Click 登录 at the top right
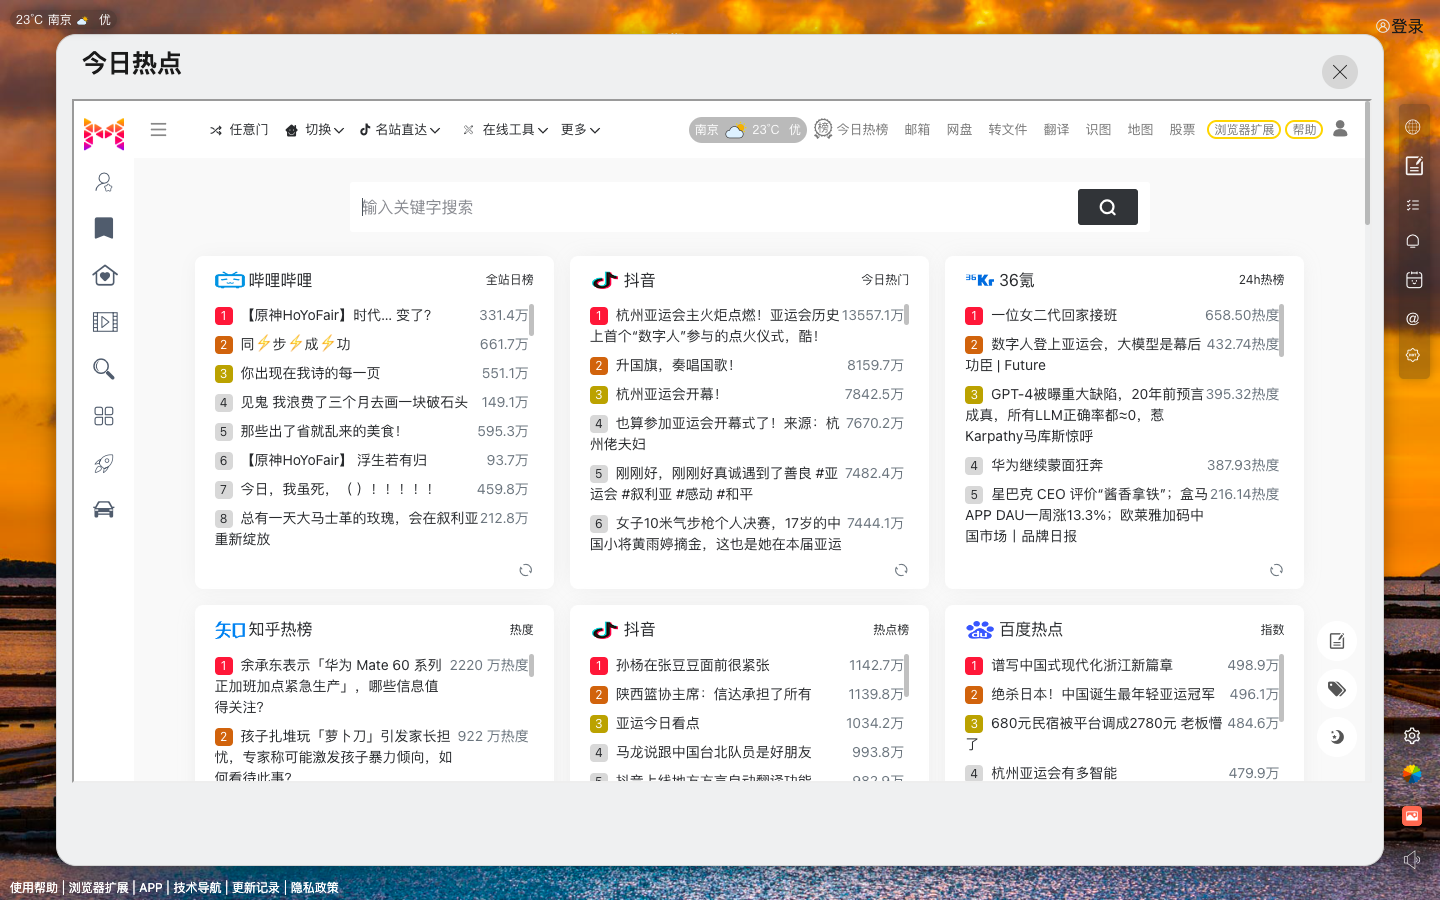Image resolution: width=1440 pixels, height=900 pixels. click(1400, 27)
